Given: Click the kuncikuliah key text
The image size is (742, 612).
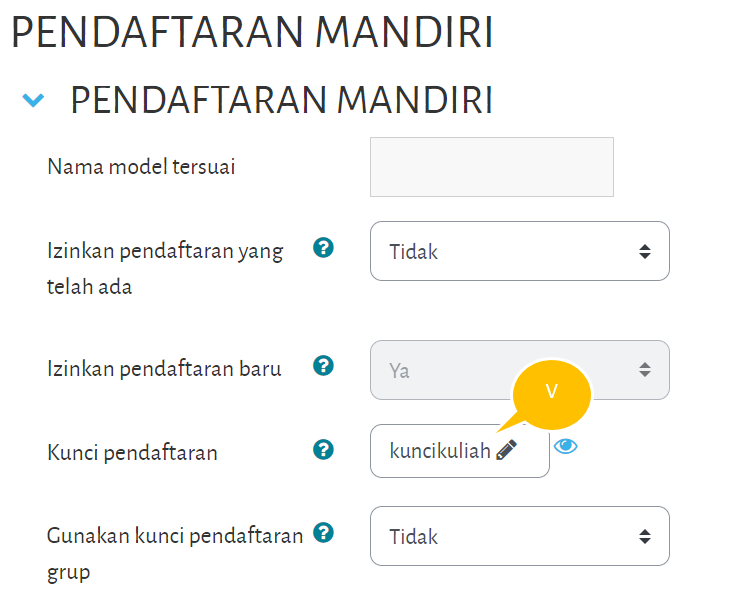Looking at the screenshot, I should [x=440, y=451].
